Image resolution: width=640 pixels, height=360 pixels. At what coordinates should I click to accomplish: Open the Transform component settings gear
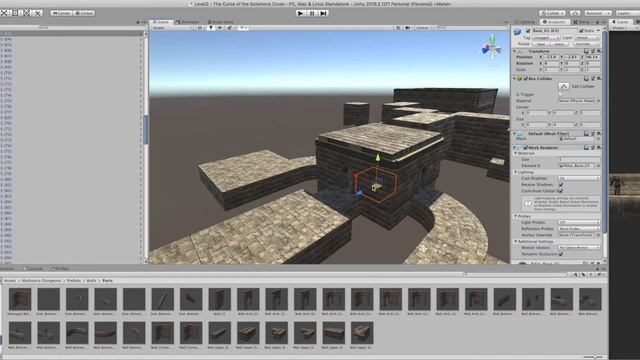point(599,51)
